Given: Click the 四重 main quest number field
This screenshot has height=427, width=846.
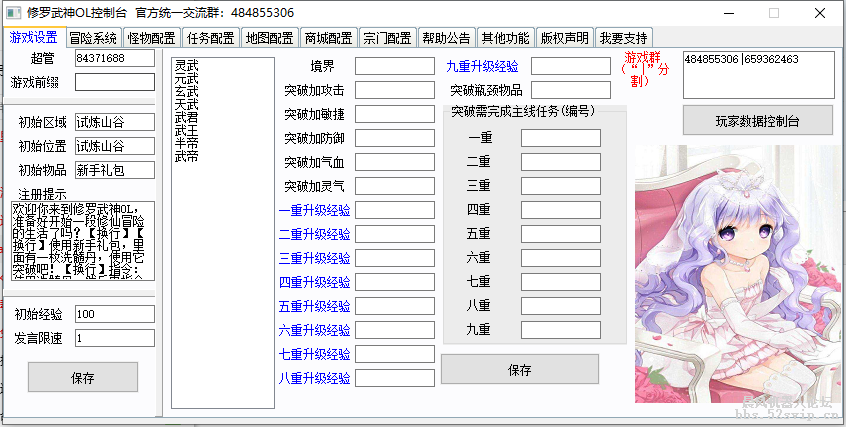Looking at the screenshot, I should pyautogui.click(x=561, y=210).
